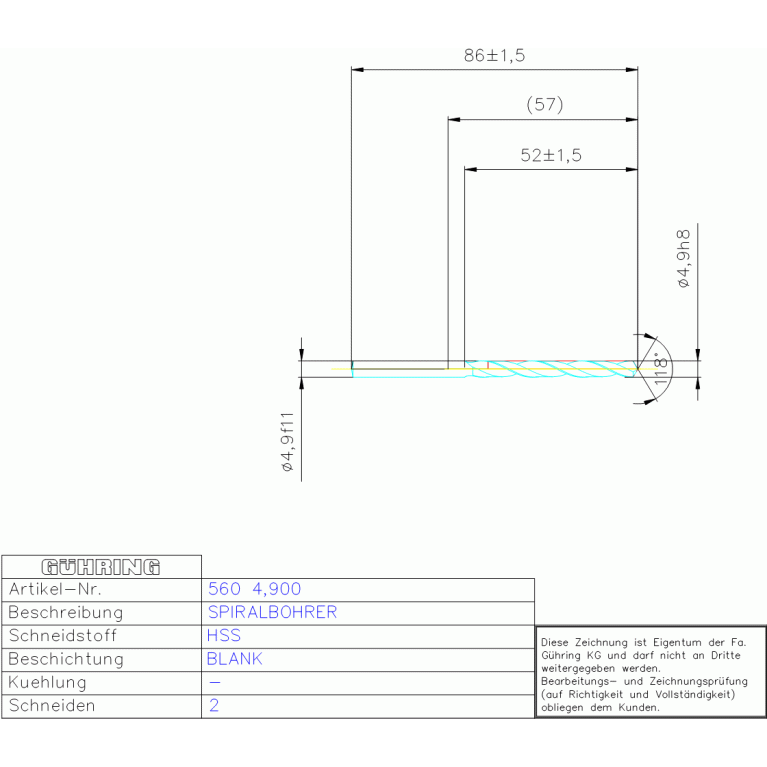
Task: Select the (57) reference dimension text
Action: click(x=545, y=105)
